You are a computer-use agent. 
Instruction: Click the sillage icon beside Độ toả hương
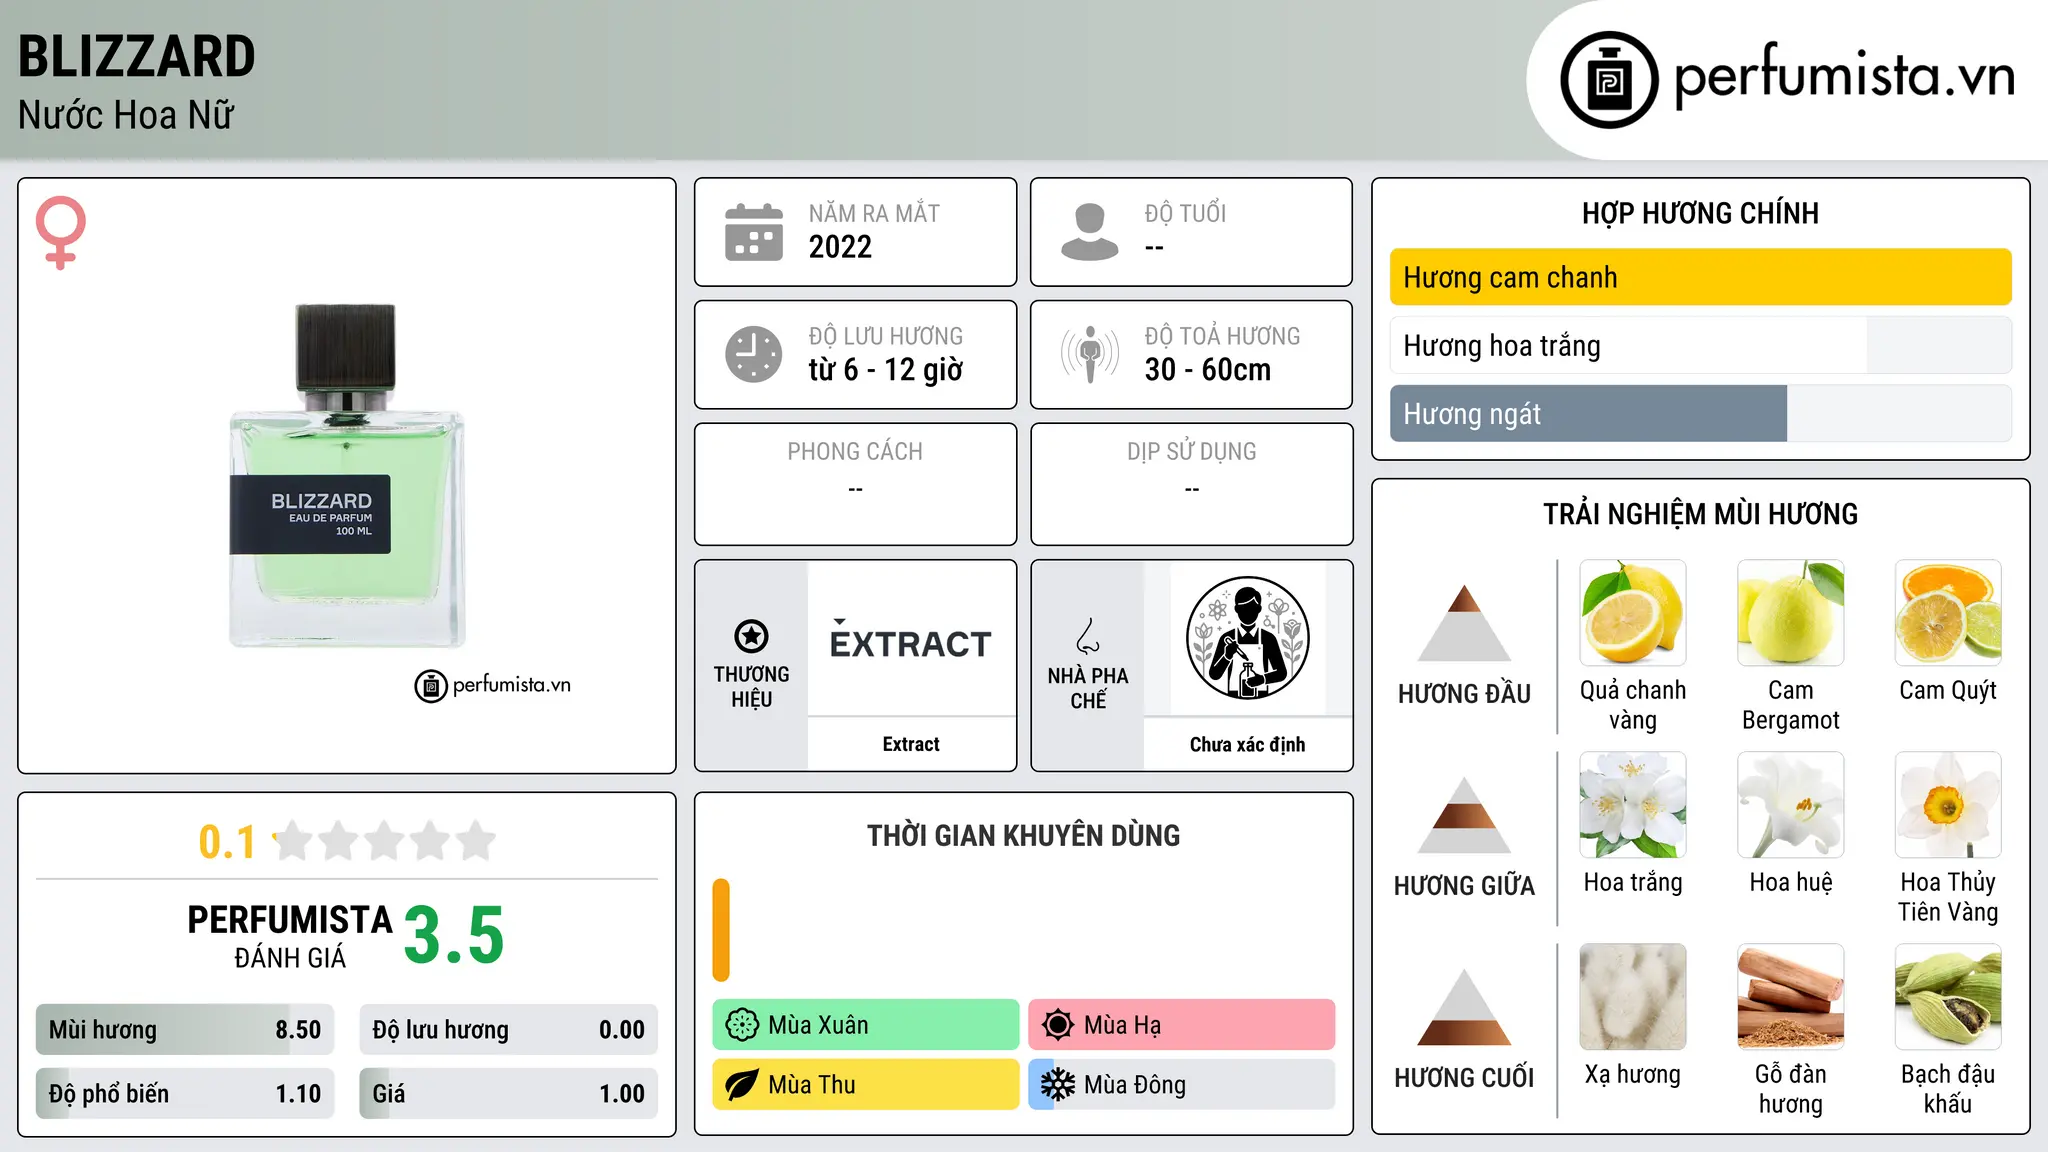[1090, 354]
